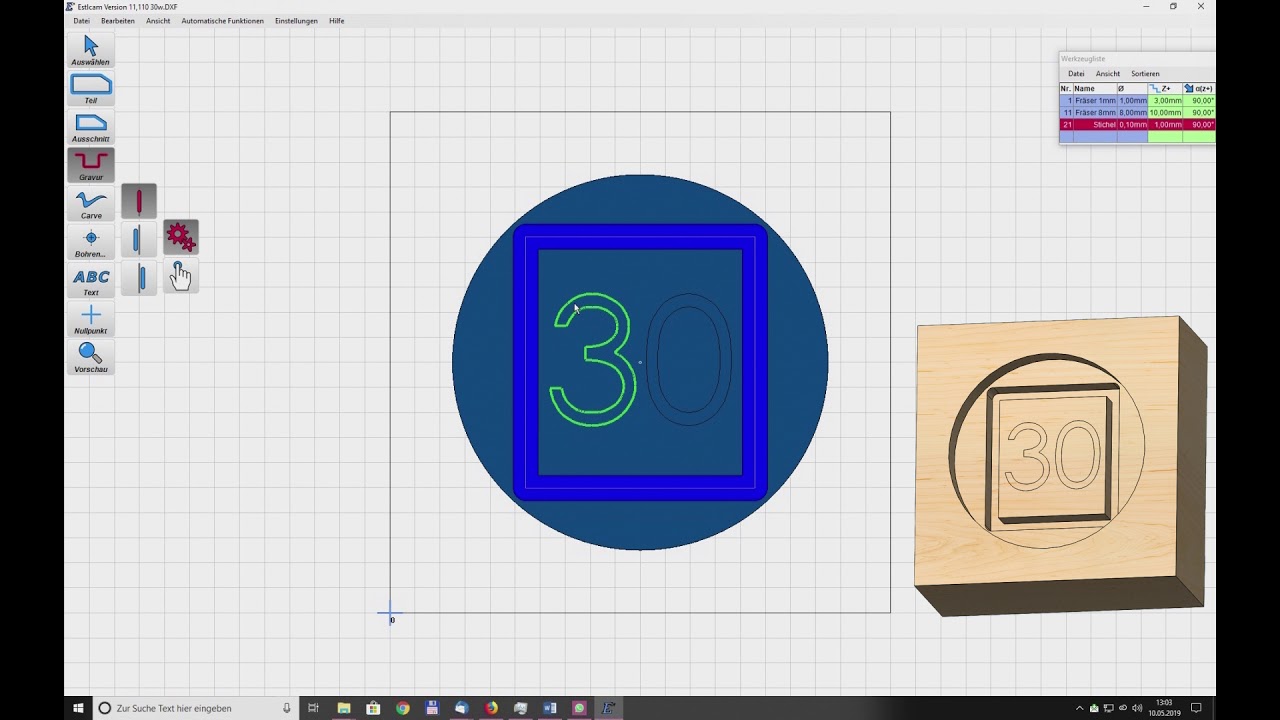Select the Gravur engraving tool

tap(91, 165)
